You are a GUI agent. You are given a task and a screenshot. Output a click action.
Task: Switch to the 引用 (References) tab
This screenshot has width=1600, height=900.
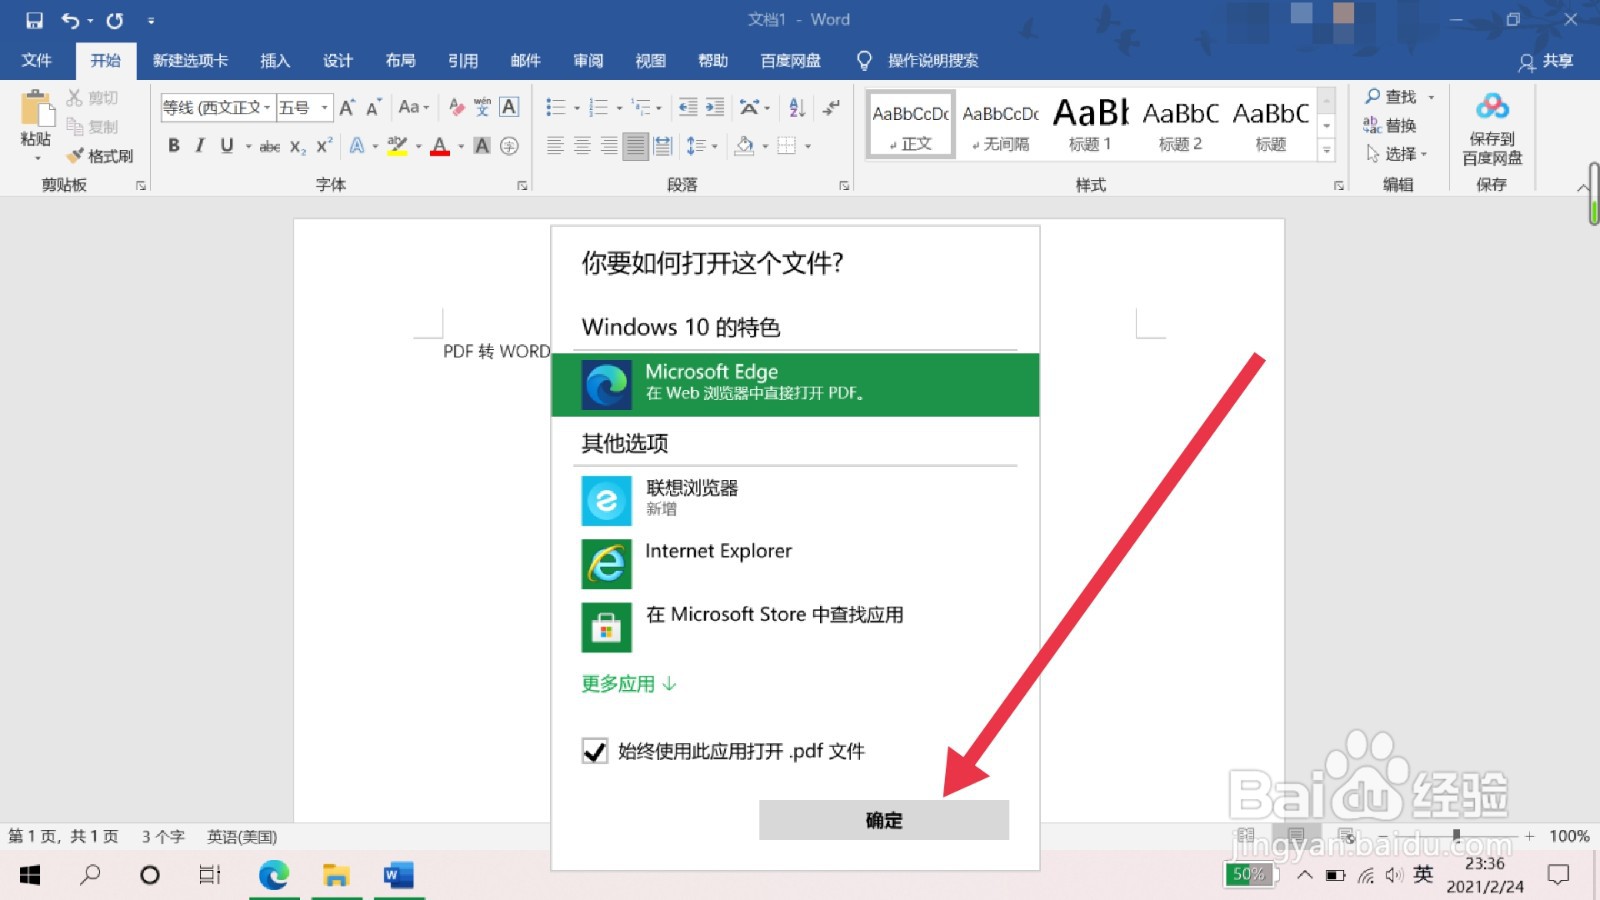pos(463,61)
